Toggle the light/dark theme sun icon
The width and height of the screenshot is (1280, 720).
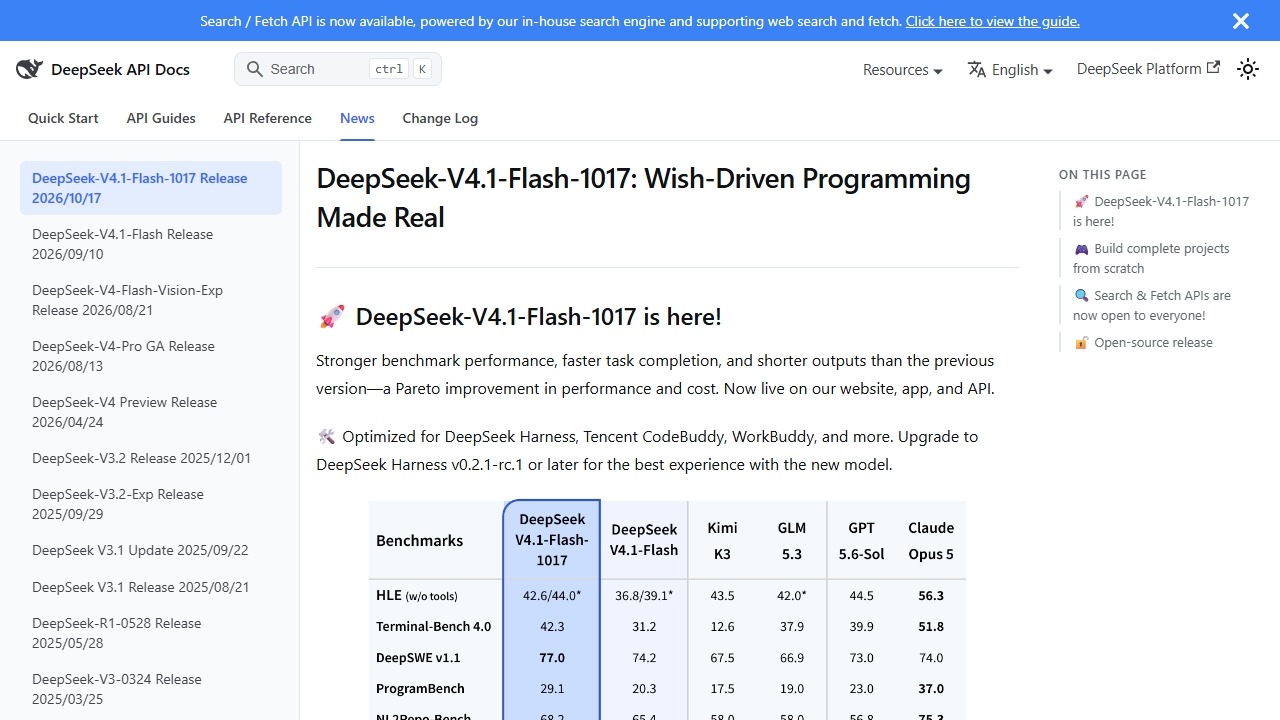coord(1247,69)
